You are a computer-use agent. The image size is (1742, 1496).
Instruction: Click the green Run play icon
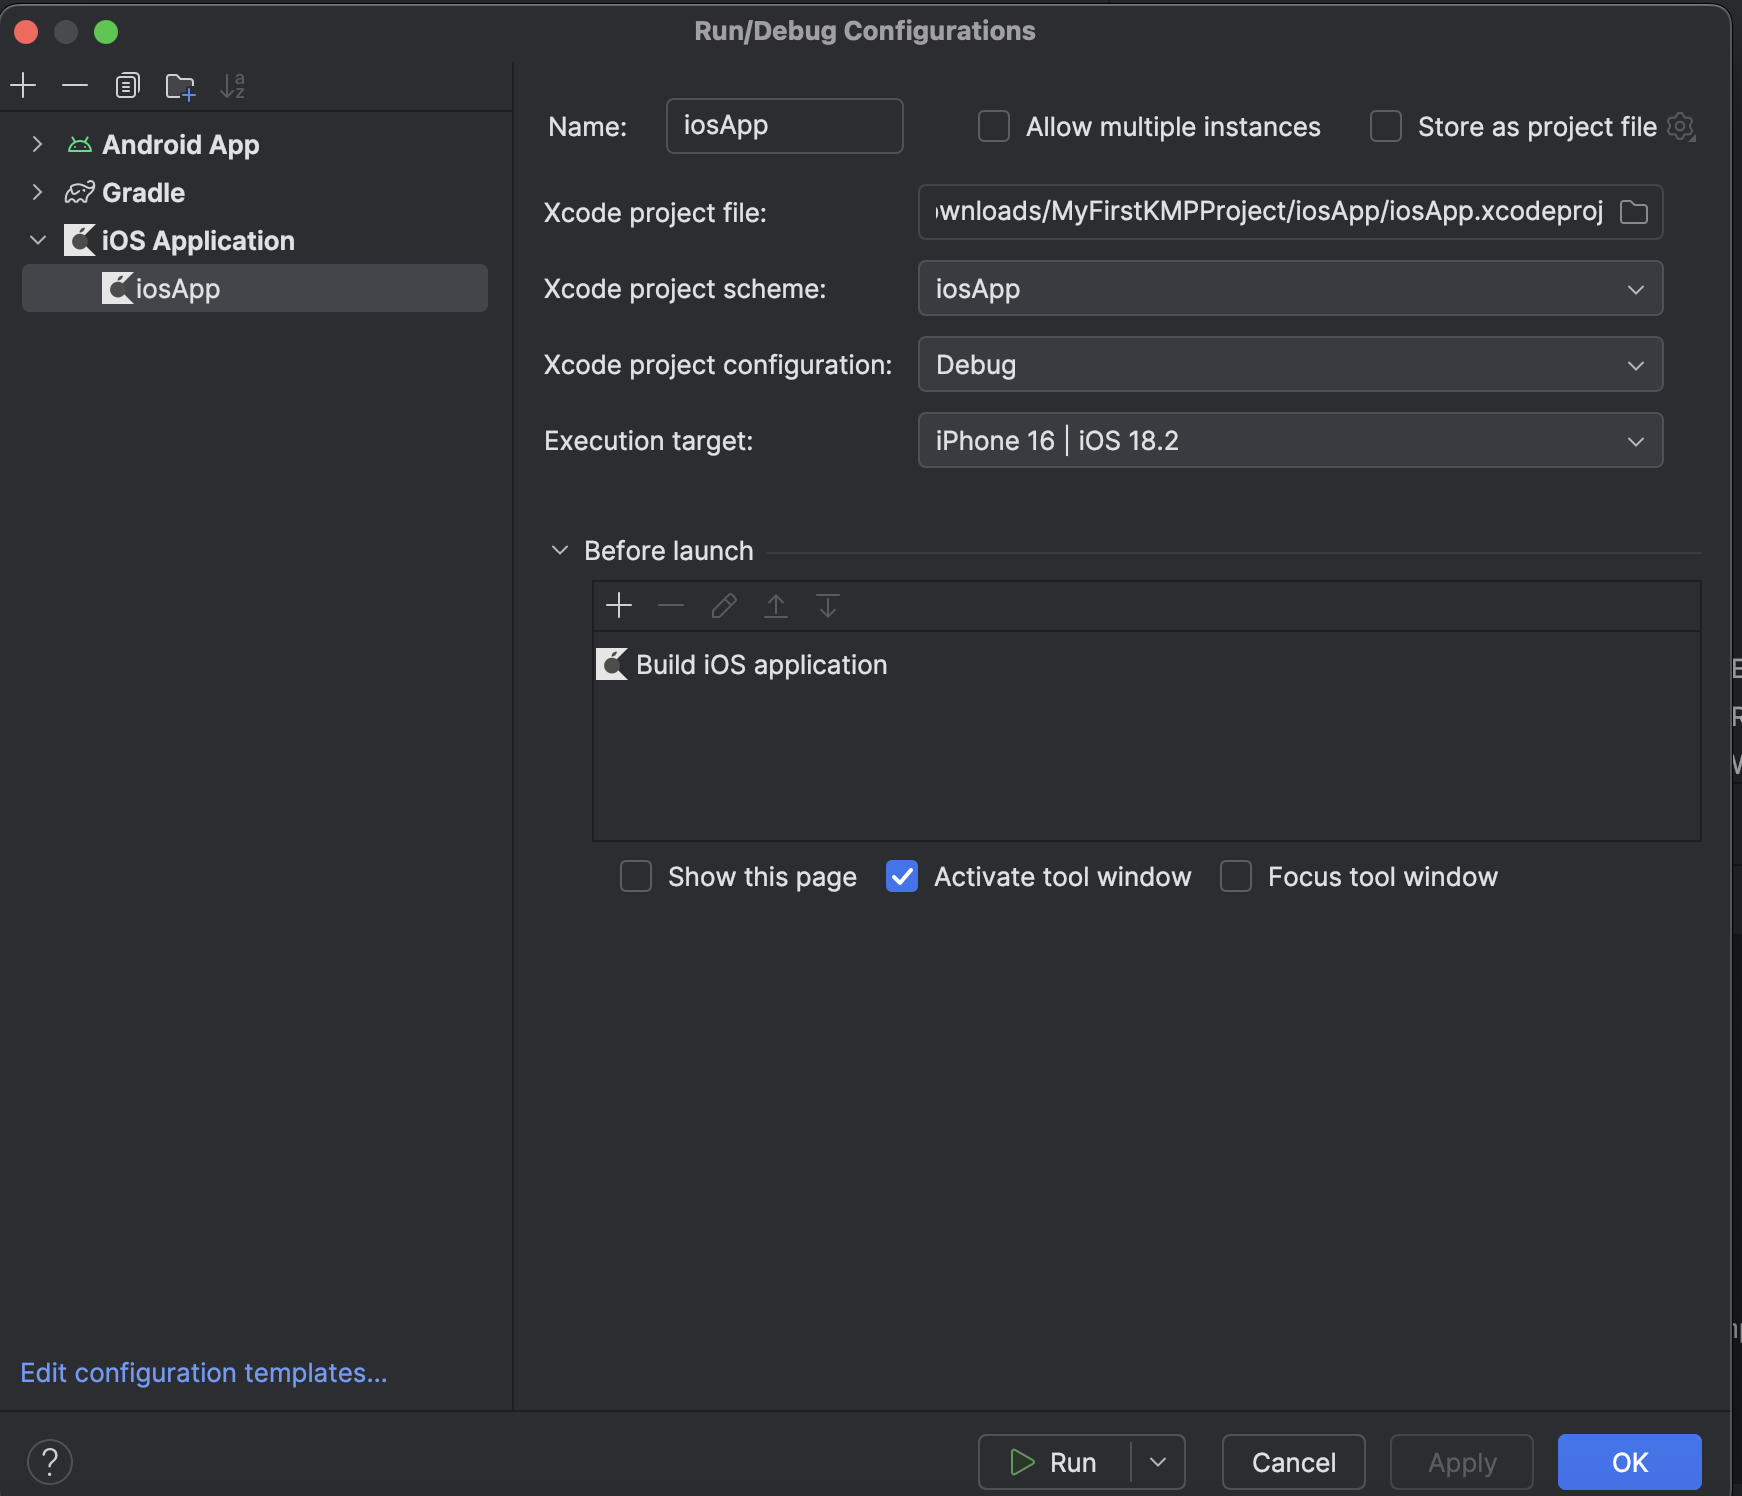click(x=1022, y=1463)
